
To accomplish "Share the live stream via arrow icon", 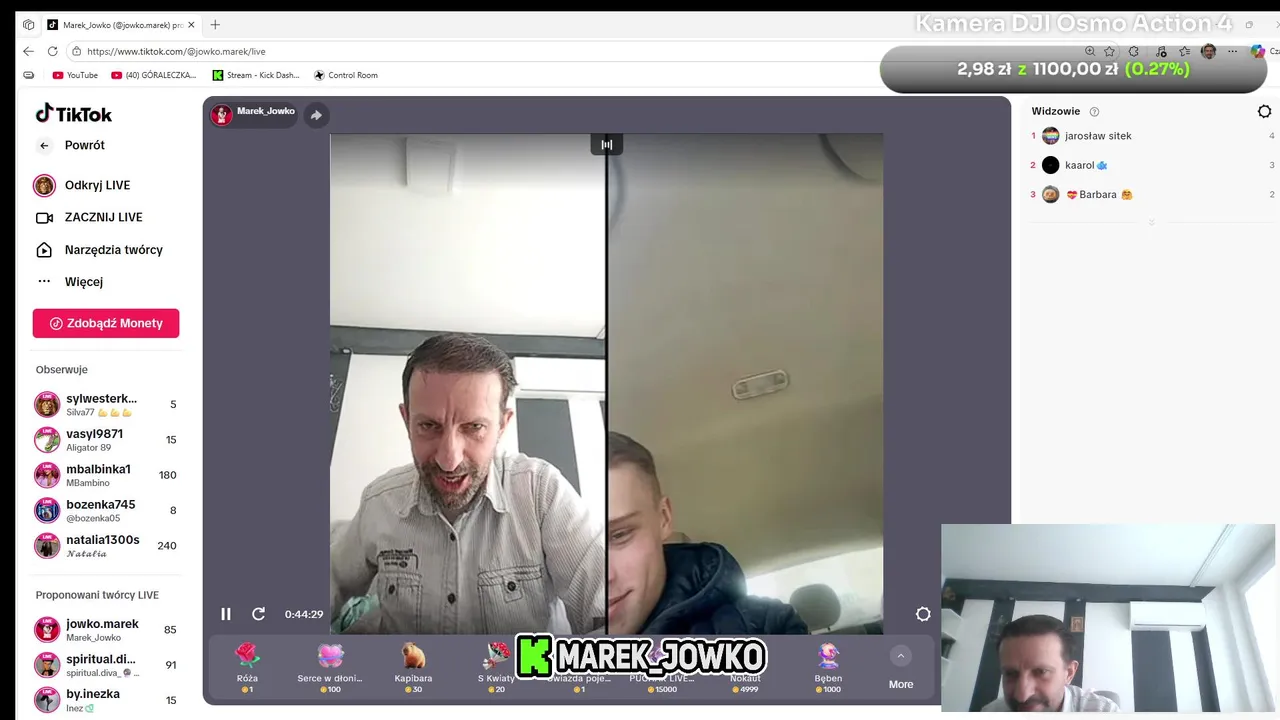I will click(316, 115).
